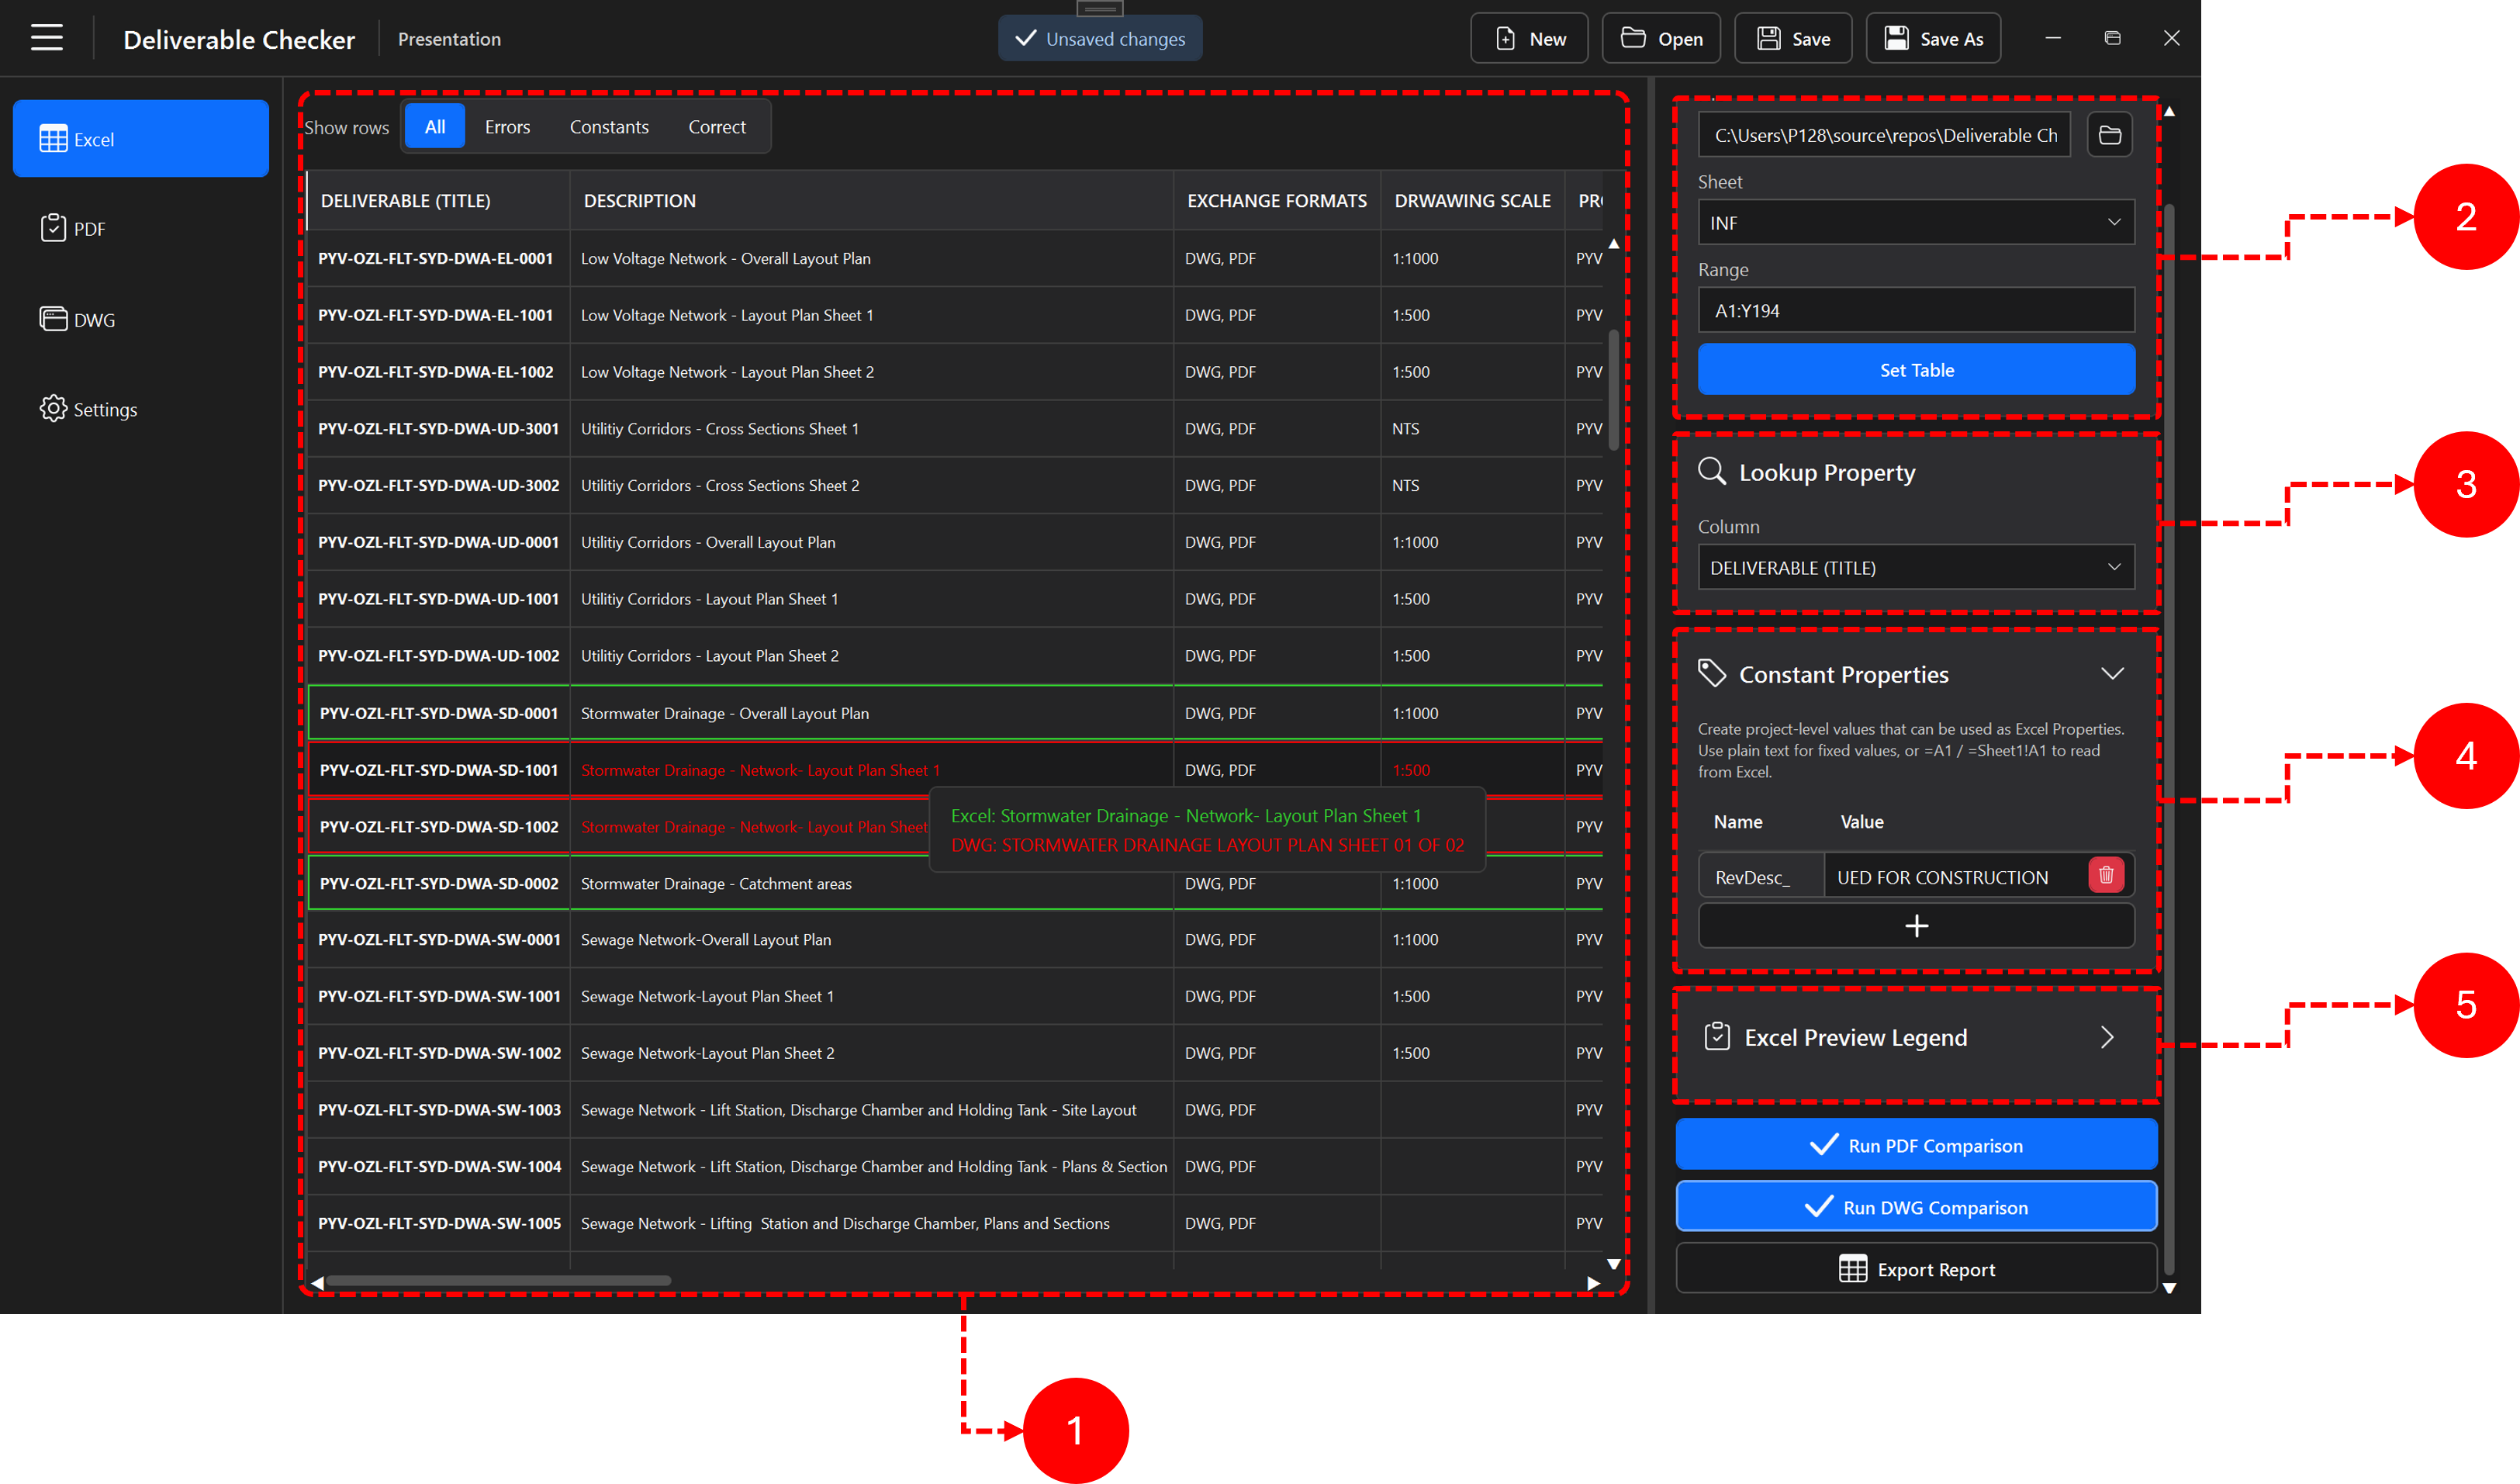Screen dimensions: 2520x1484
Task: Edit the RevDesc_ name field
Action: coord(1761,877)
